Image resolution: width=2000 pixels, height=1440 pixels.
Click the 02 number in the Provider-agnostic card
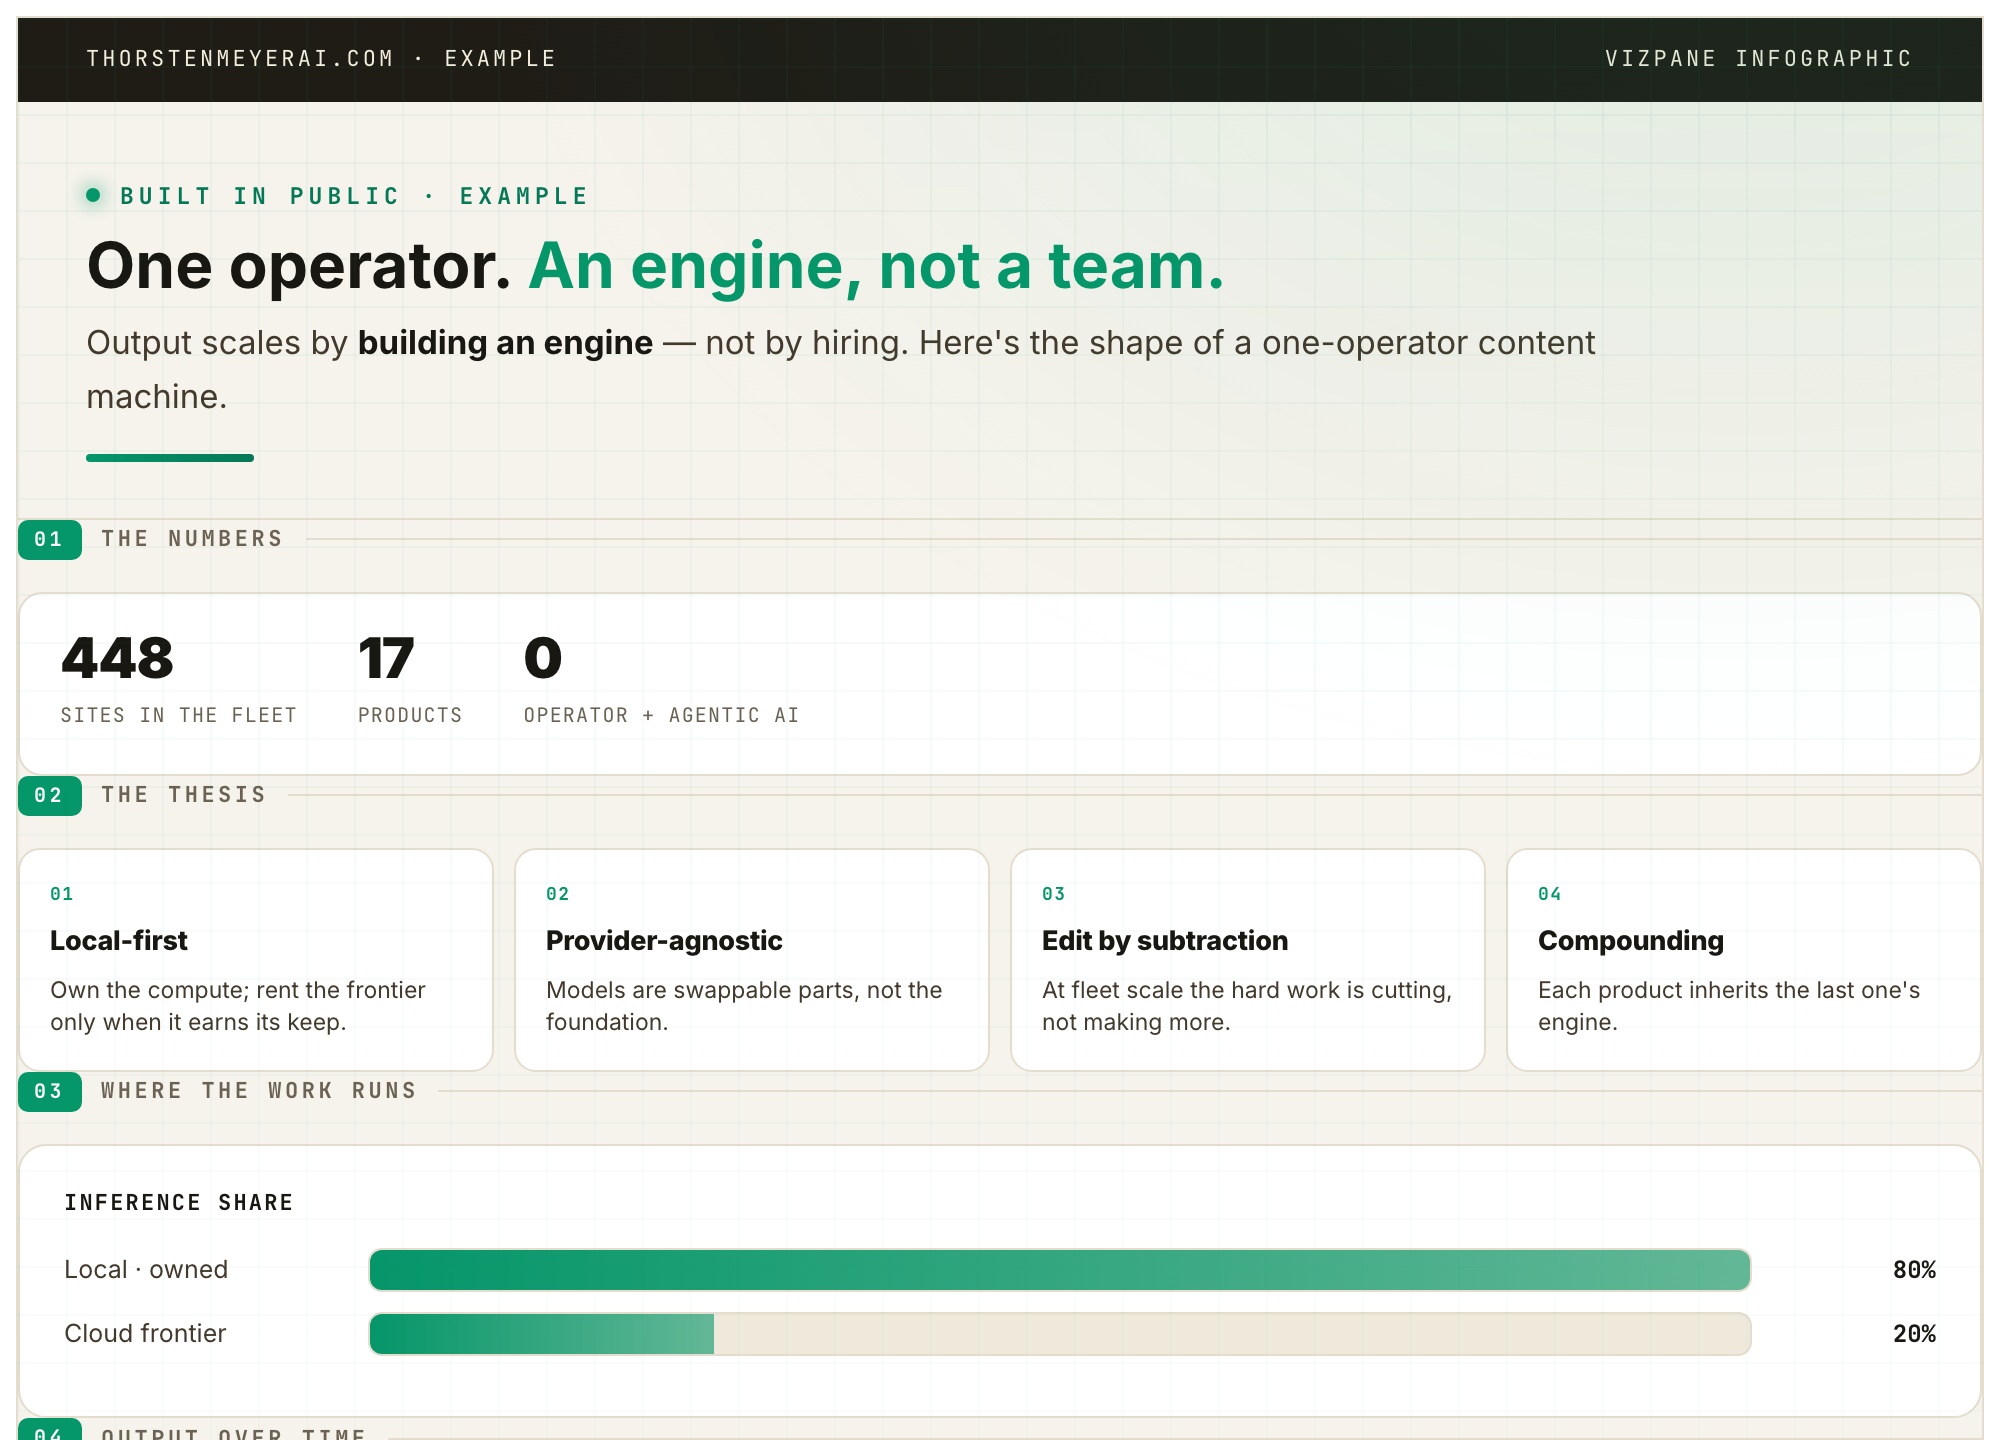point(558,894)
